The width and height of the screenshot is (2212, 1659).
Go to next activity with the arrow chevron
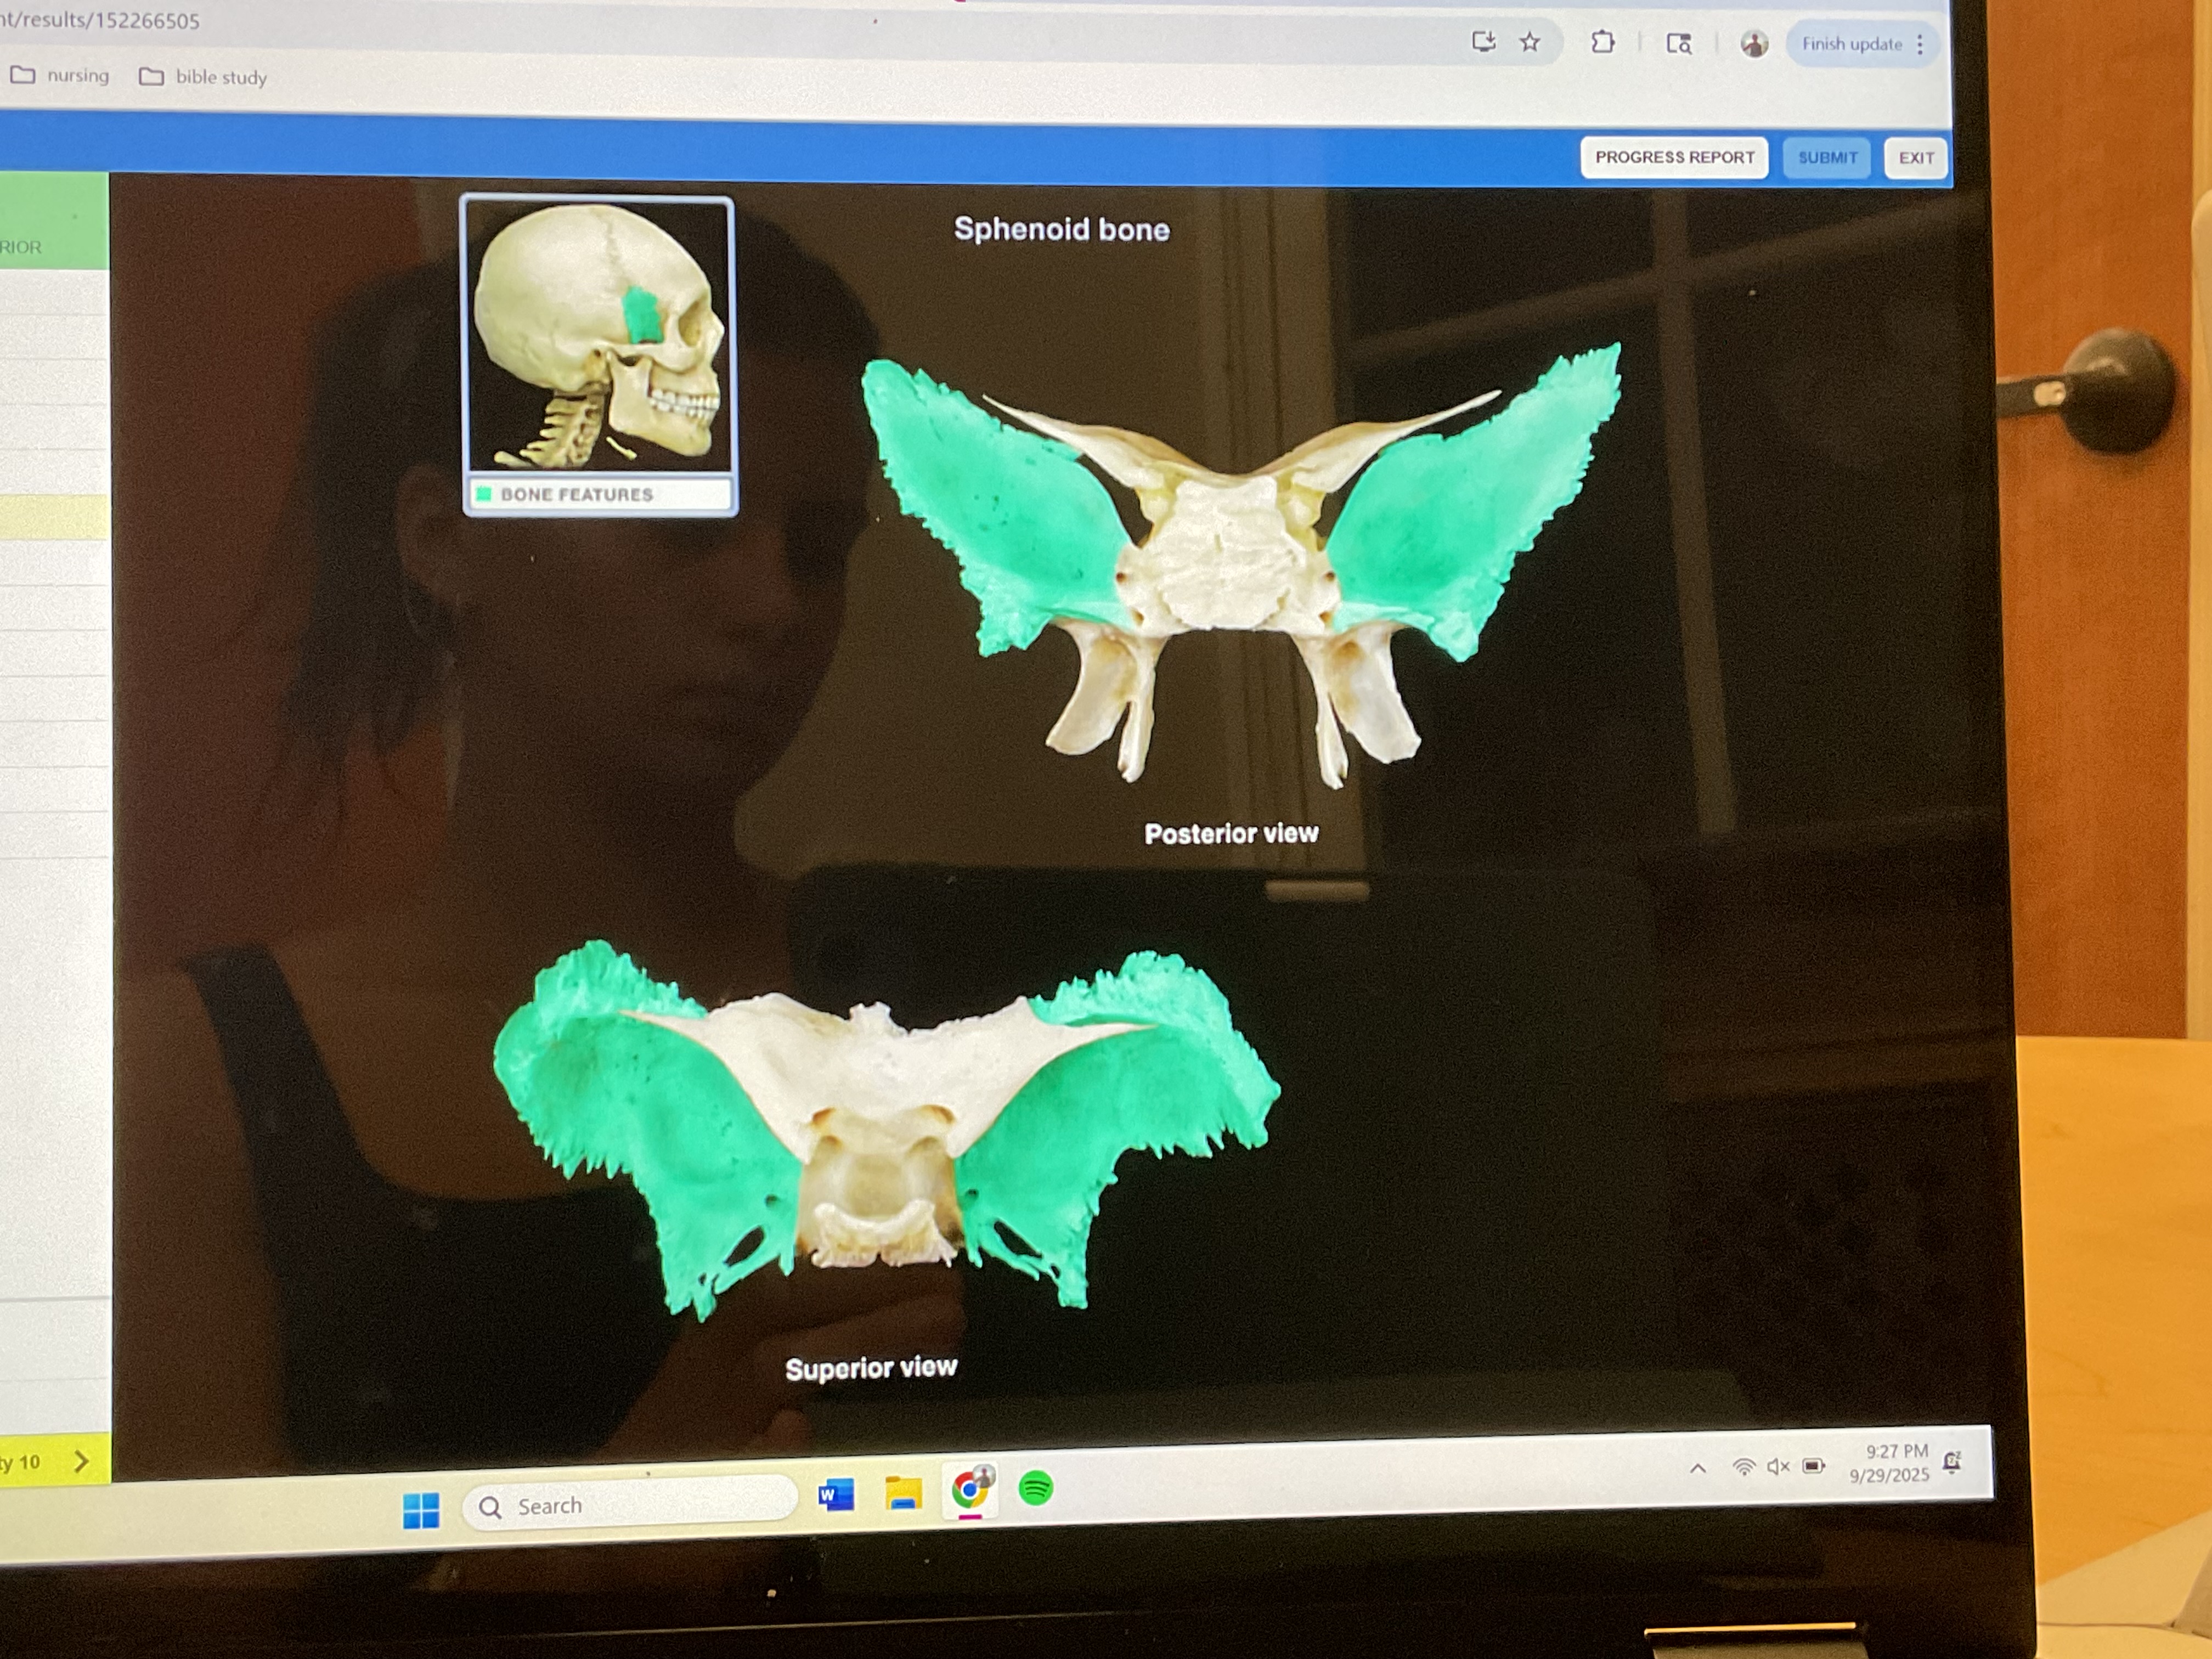tap(82, 1462)
